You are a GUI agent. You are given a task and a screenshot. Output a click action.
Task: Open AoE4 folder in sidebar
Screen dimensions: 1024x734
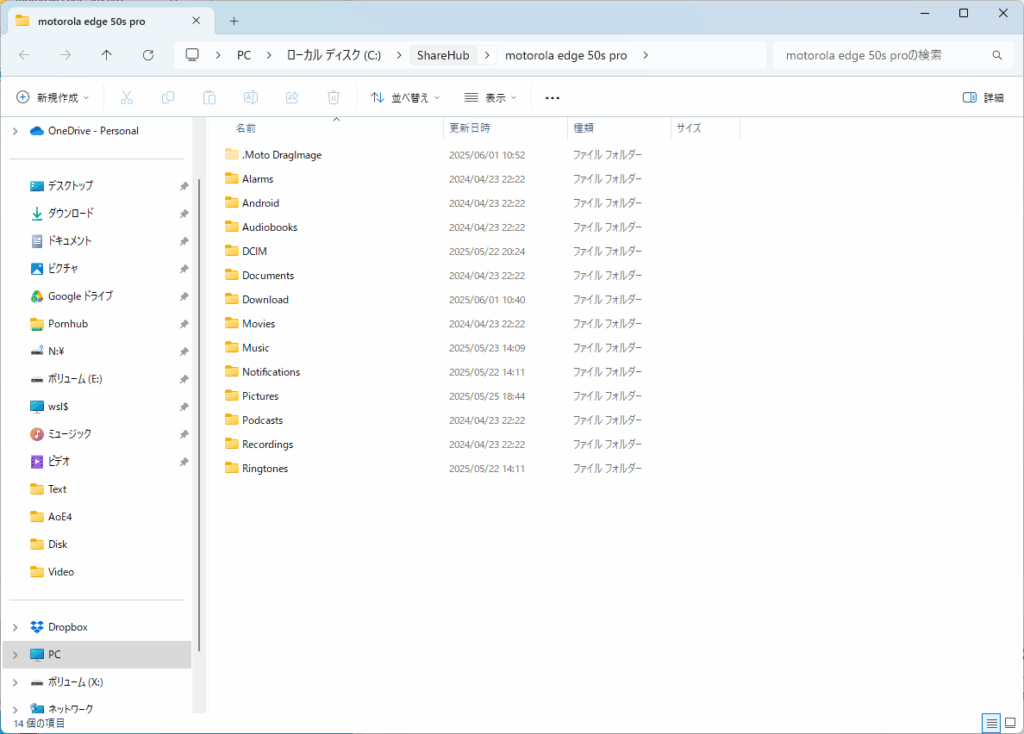[51, 517]
